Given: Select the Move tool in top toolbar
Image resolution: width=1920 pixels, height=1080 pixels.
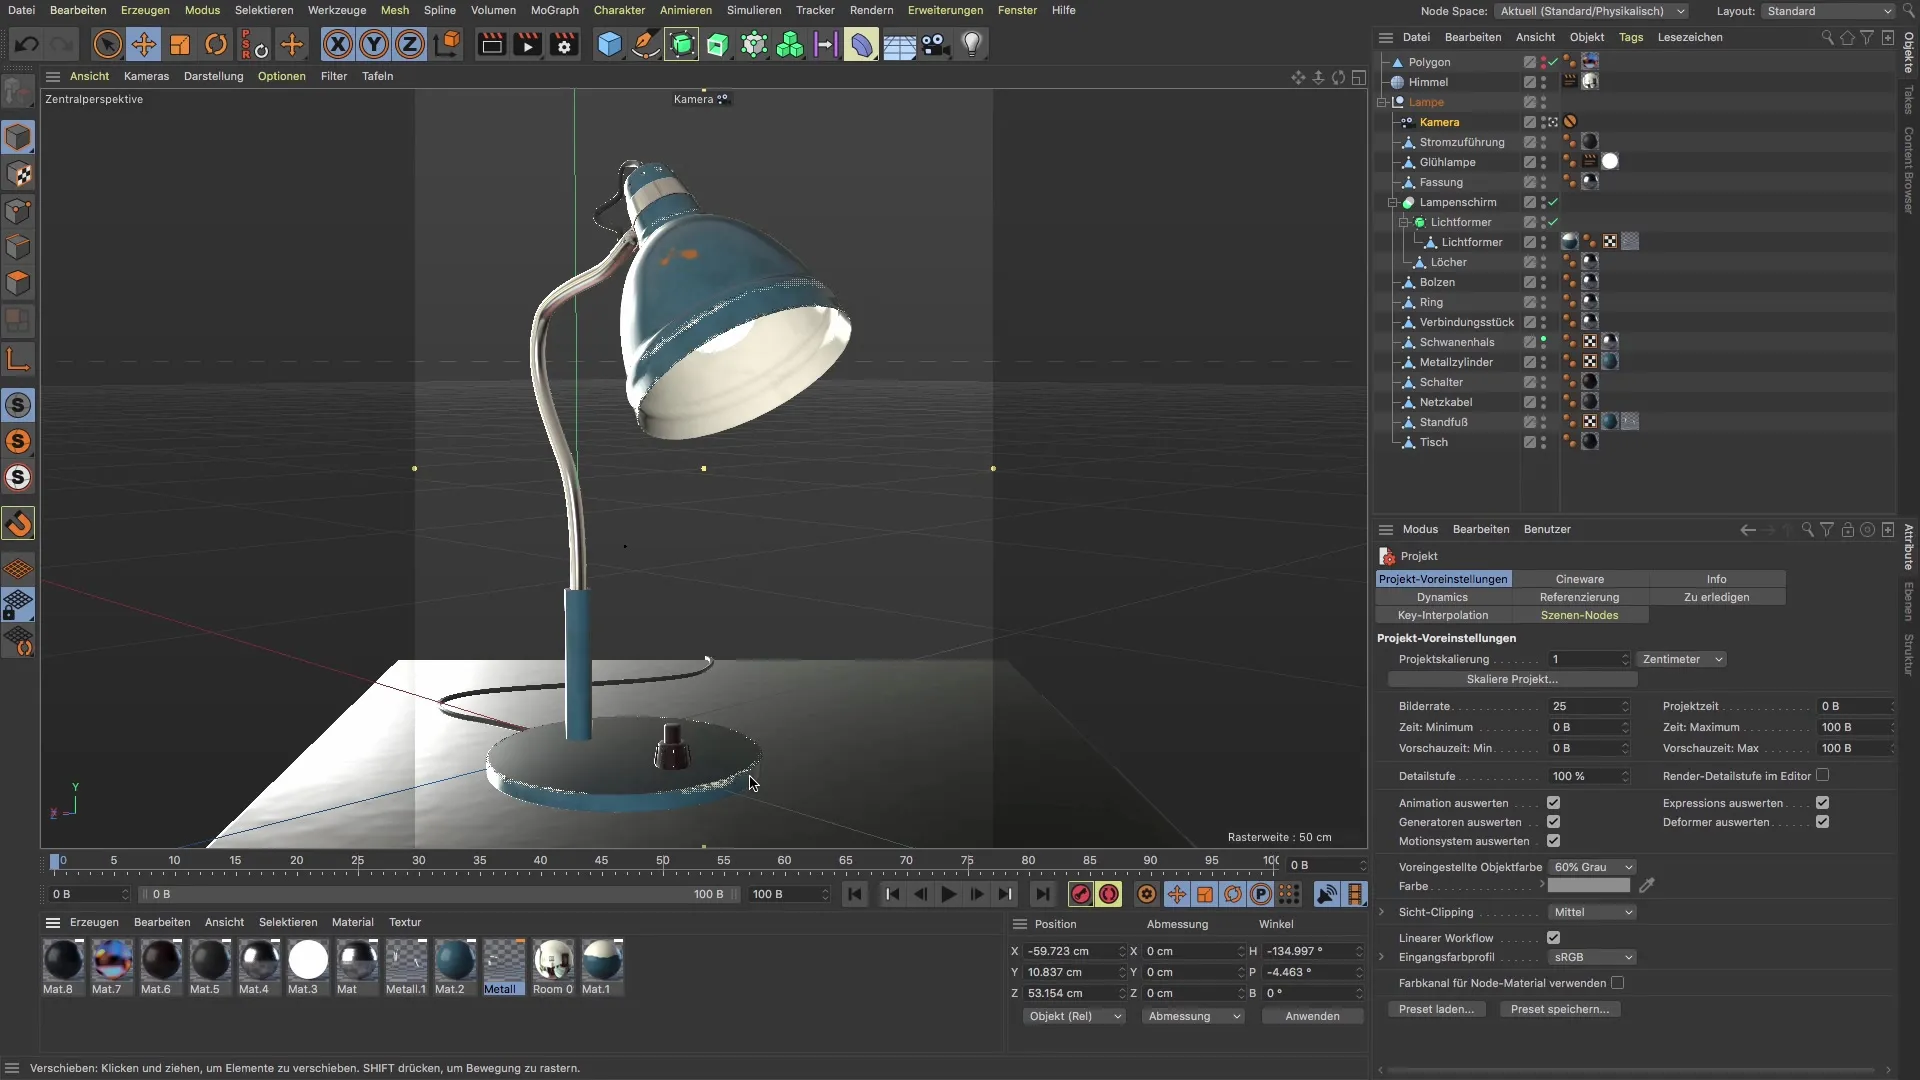Looking at the screenshot, I should [x=144, y=44].
